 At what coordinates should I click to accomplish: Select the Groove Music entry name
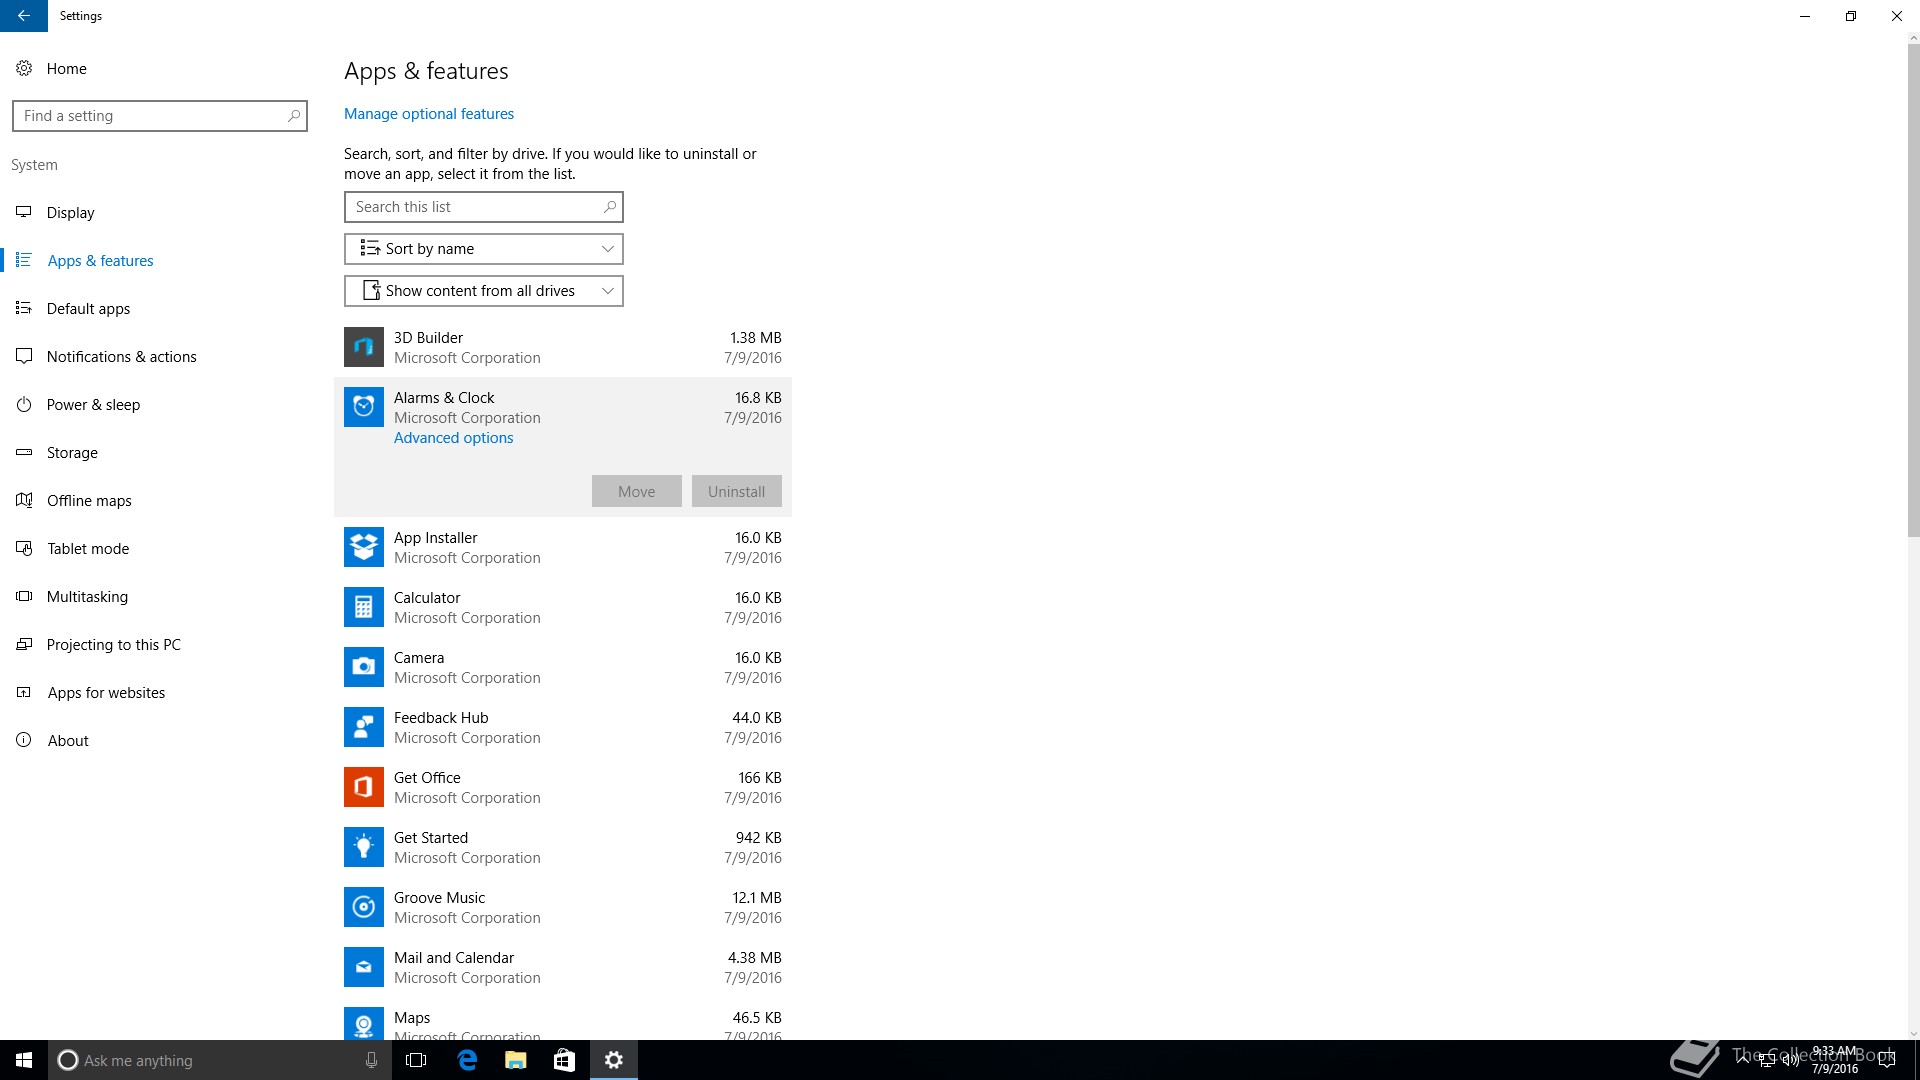click(439, 898)
